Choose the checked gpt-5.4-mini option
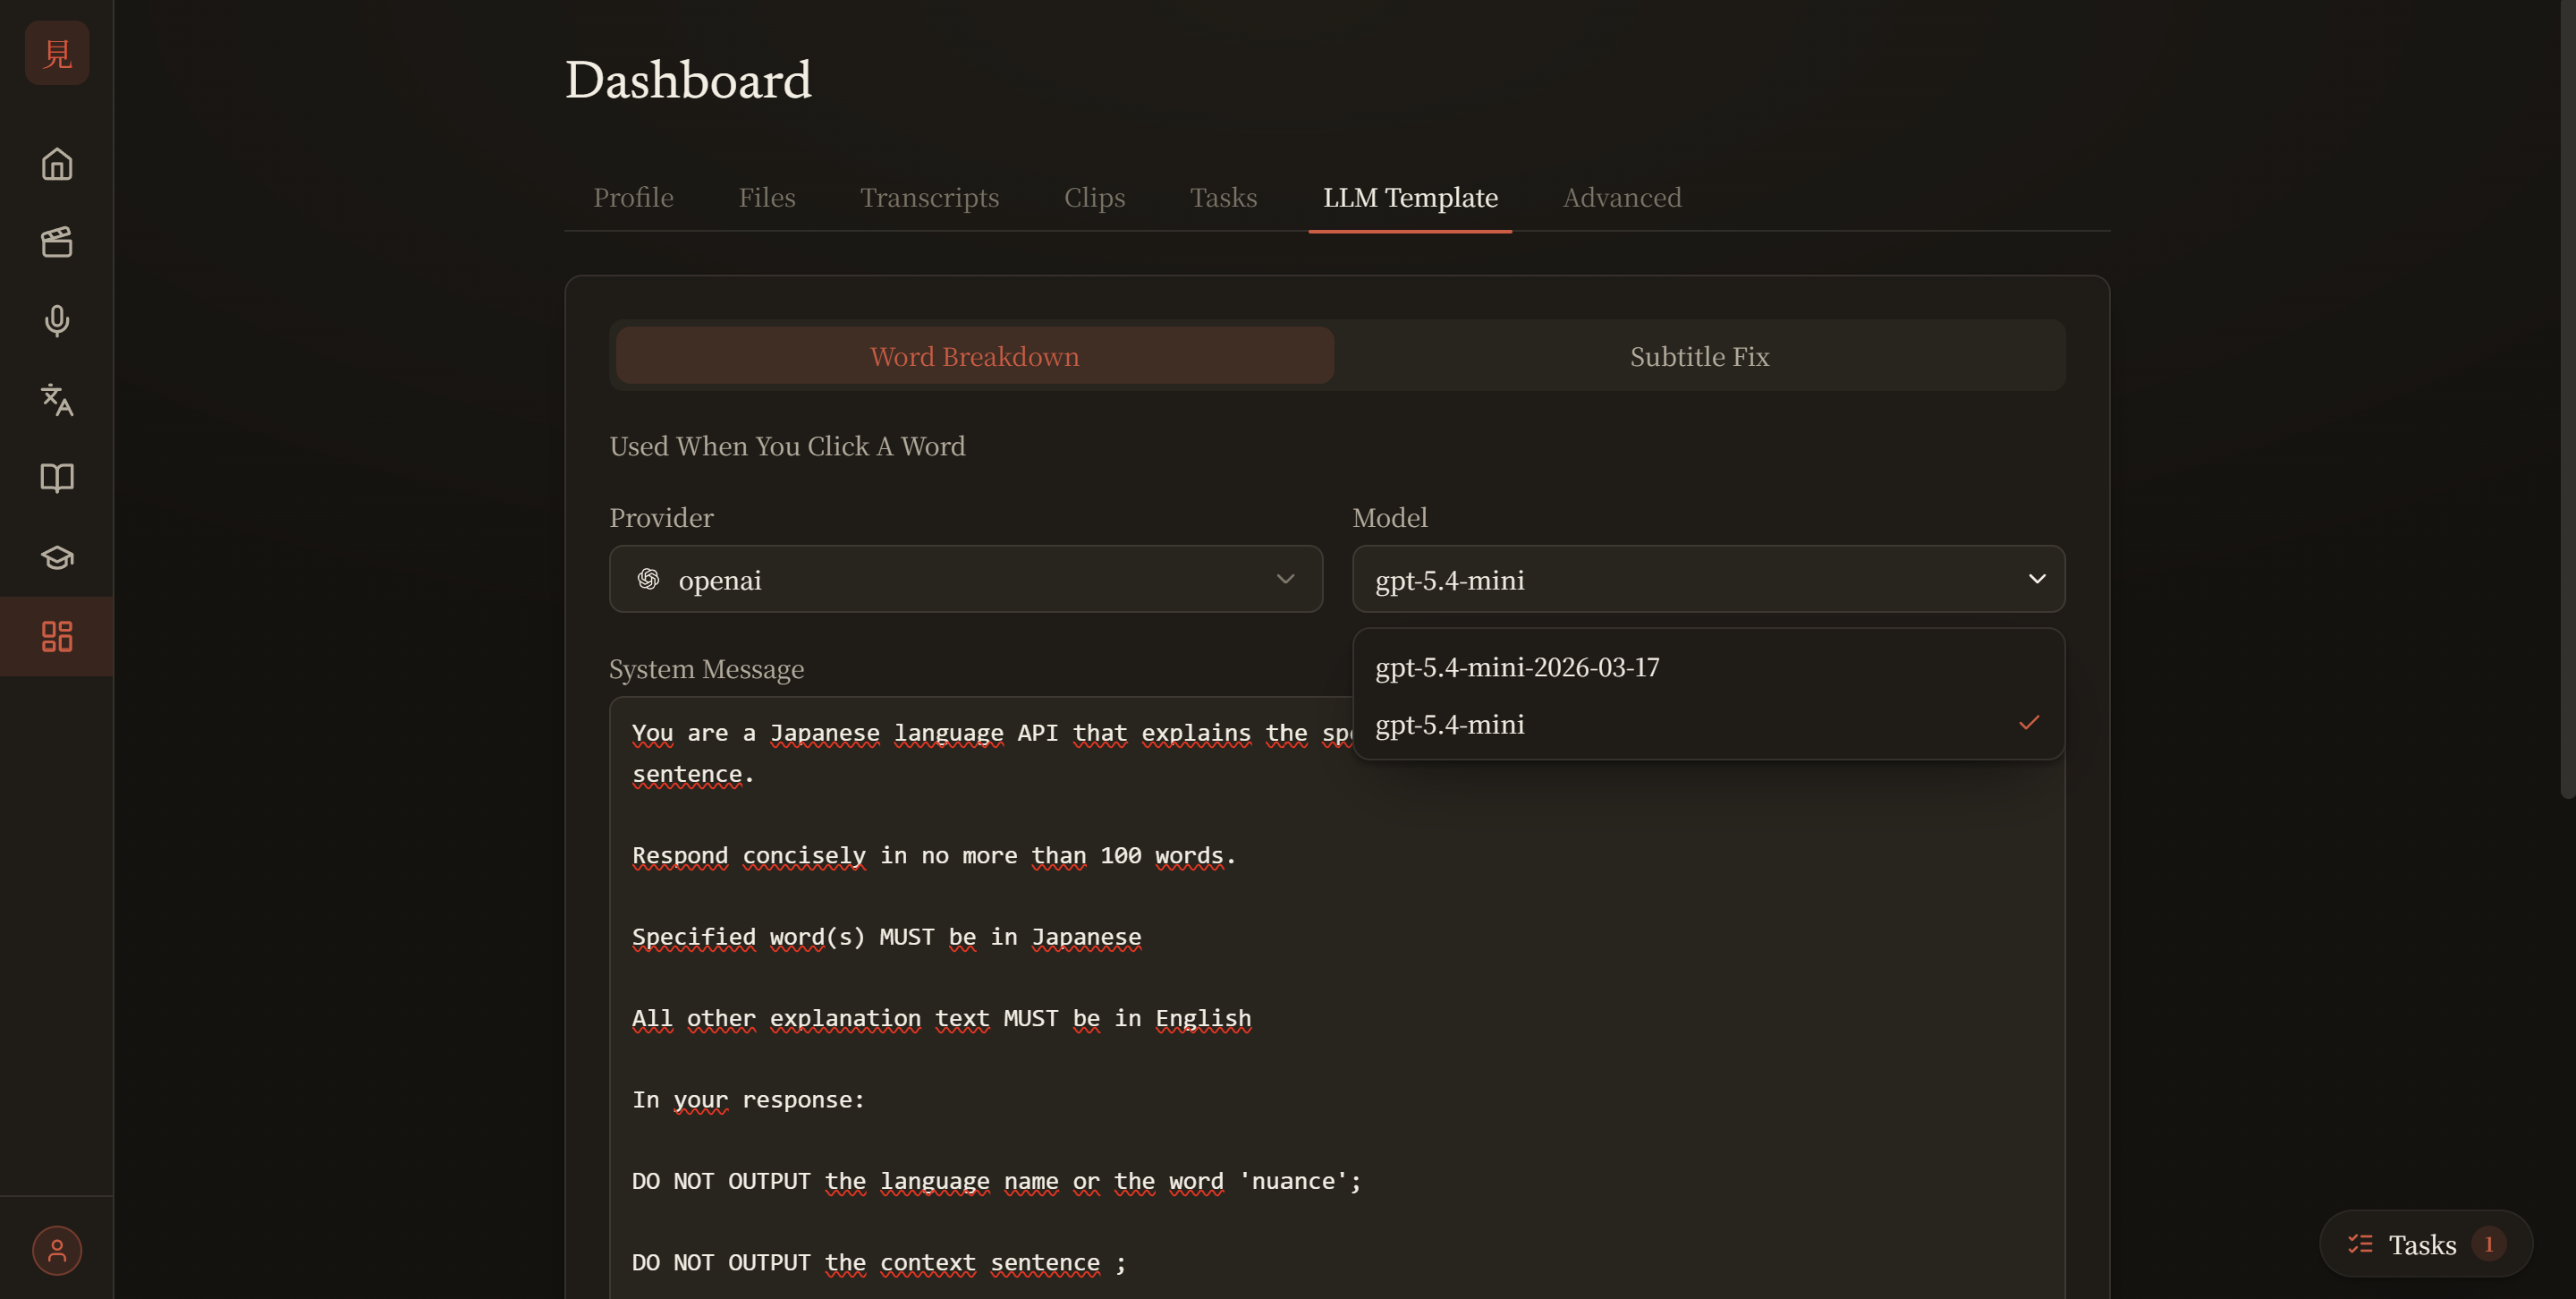The image size is (2576, 1299). point(1709,724)
